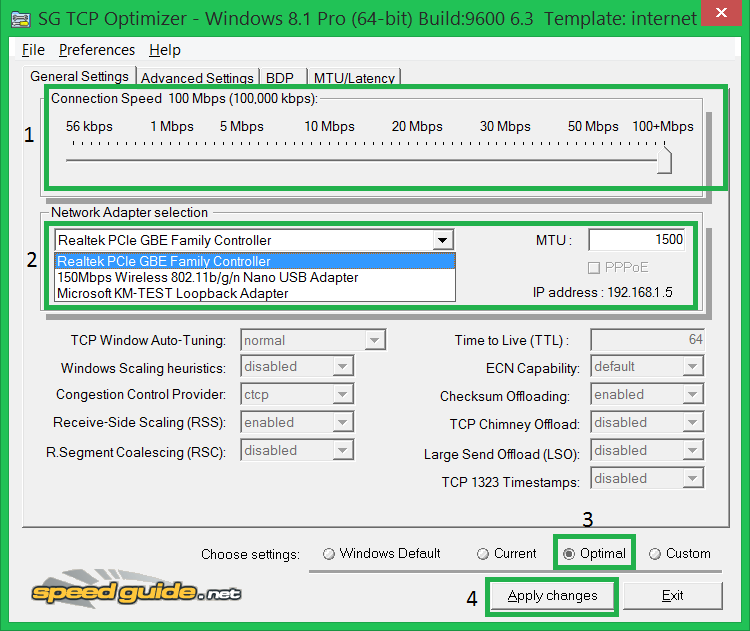750x631 pixels.
Task: Click the 20 Mbps speed label
Action: coord(417,126)
